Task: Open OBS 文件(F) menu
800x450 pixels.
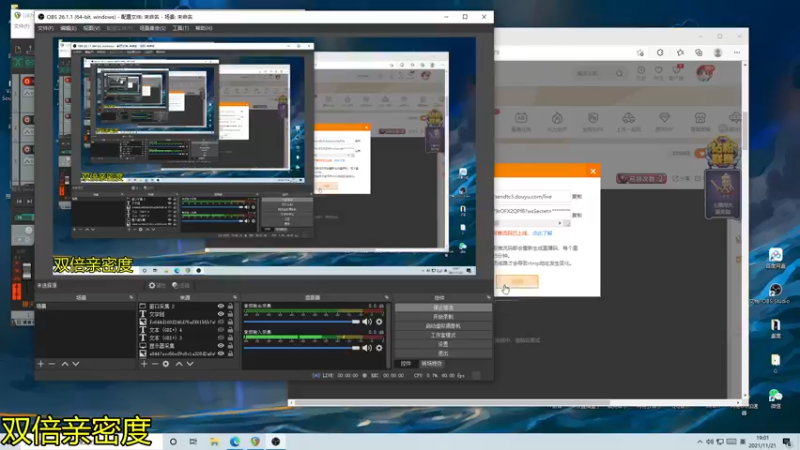Action: click(x=45, y=28)
